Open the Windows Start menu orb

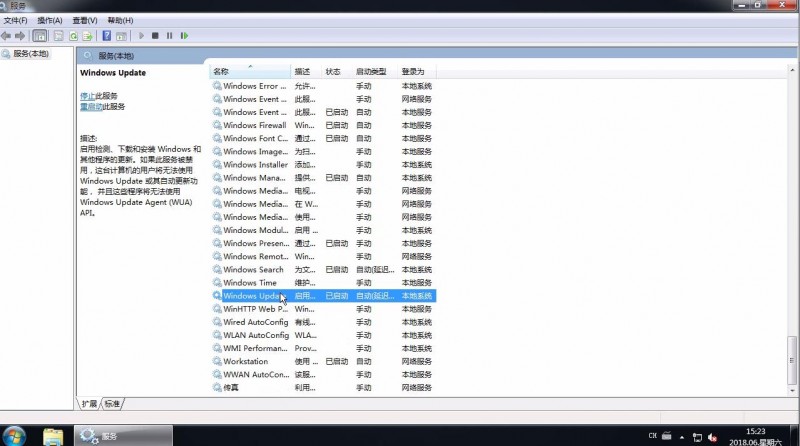point(14,436)
